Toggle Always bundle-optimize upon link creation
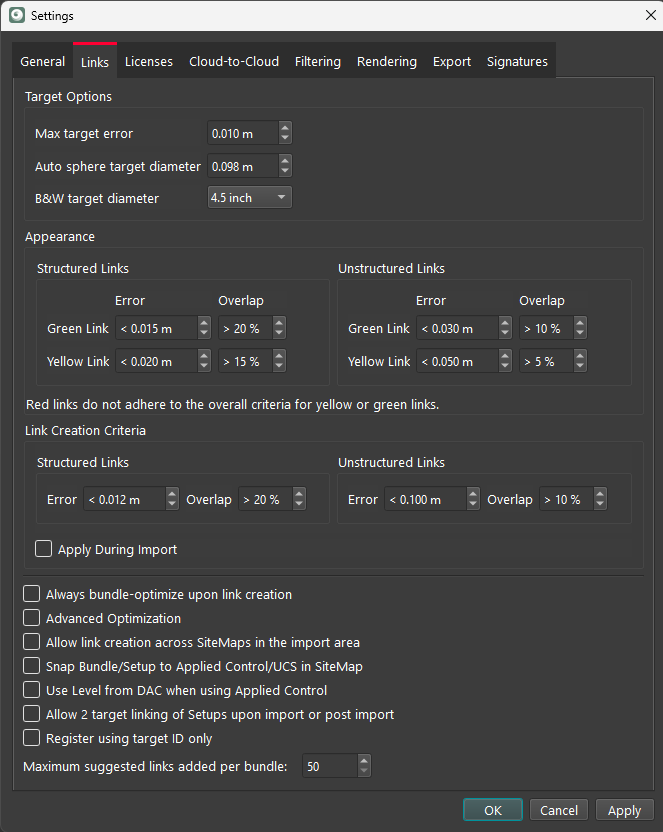The width and height of the screenshot is (663, 832). click(x=32, y=594)
